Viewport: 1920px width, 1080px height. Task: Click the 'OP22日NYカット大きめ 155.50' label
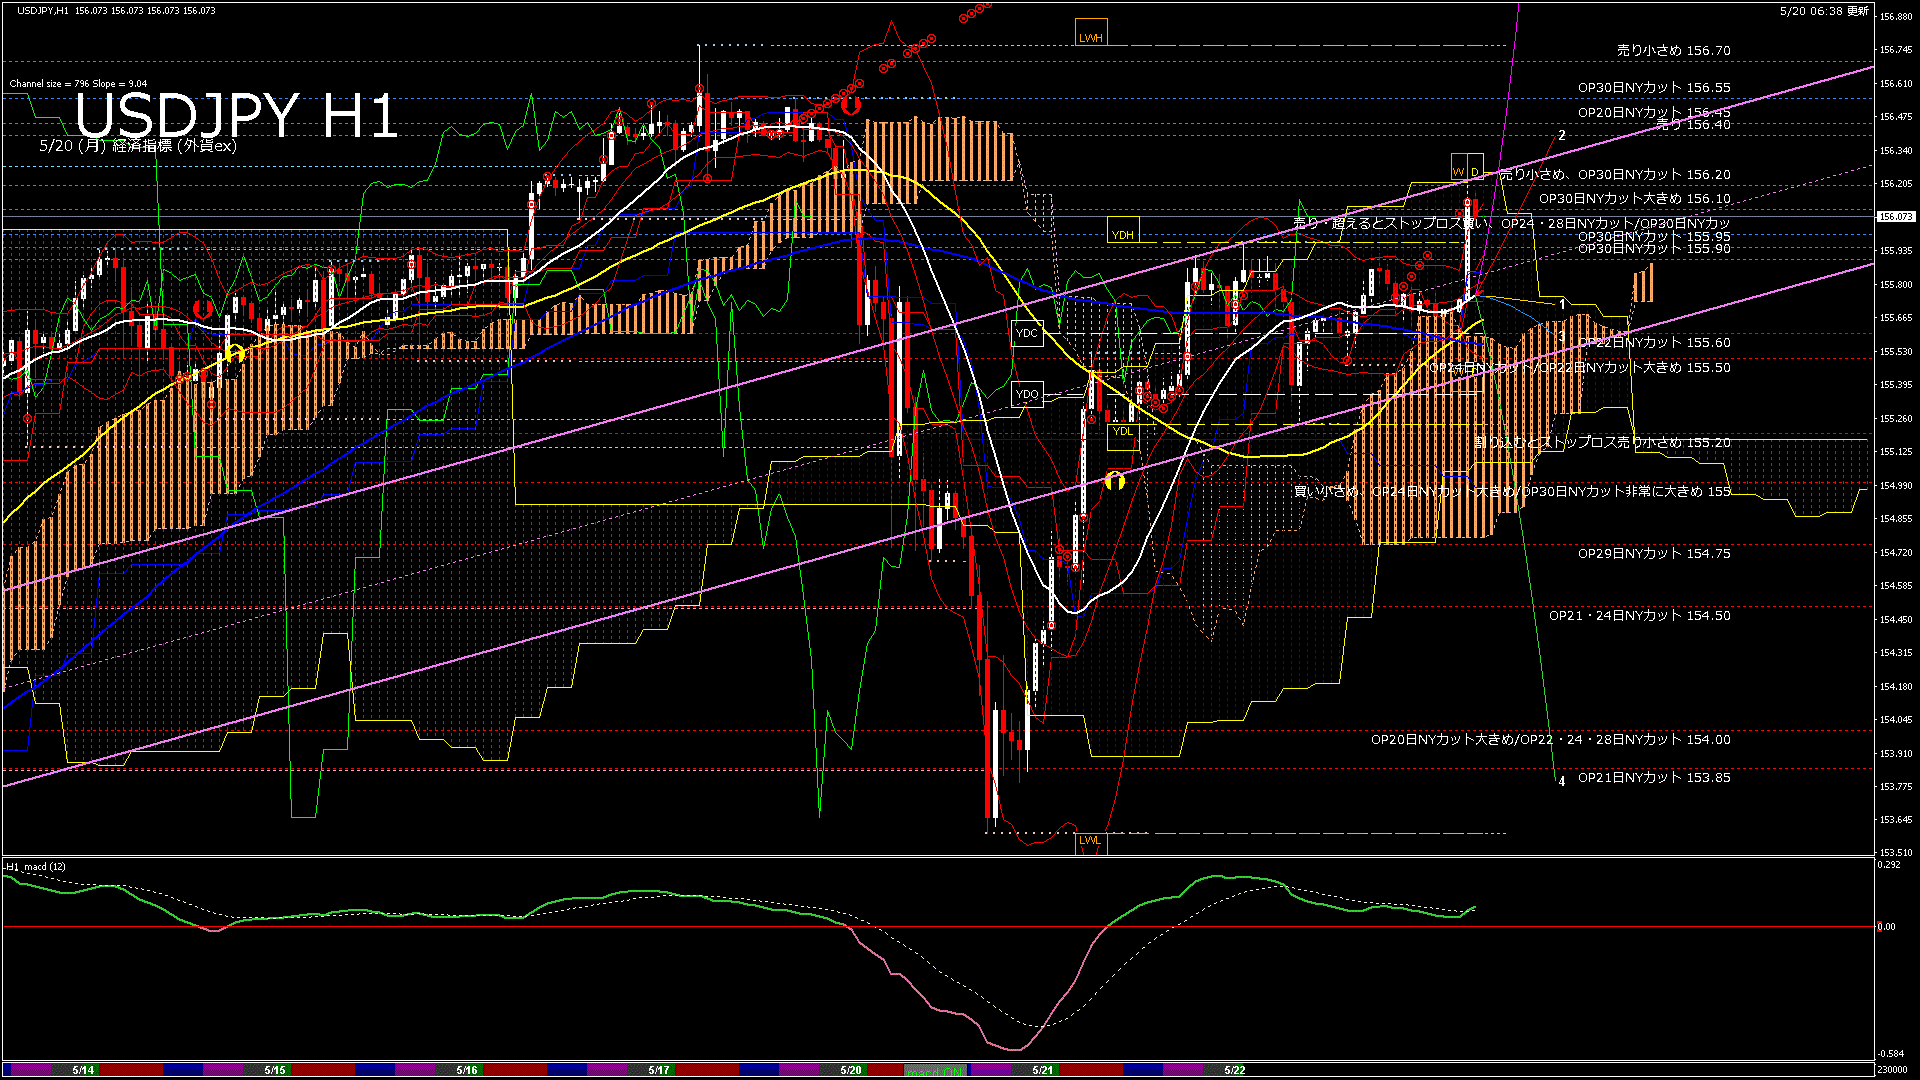tap(1635, 368)
